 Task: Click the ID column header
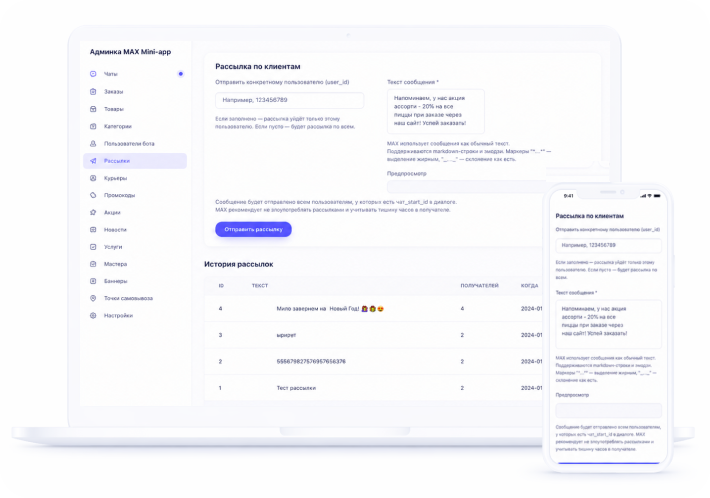click(221, 286)
